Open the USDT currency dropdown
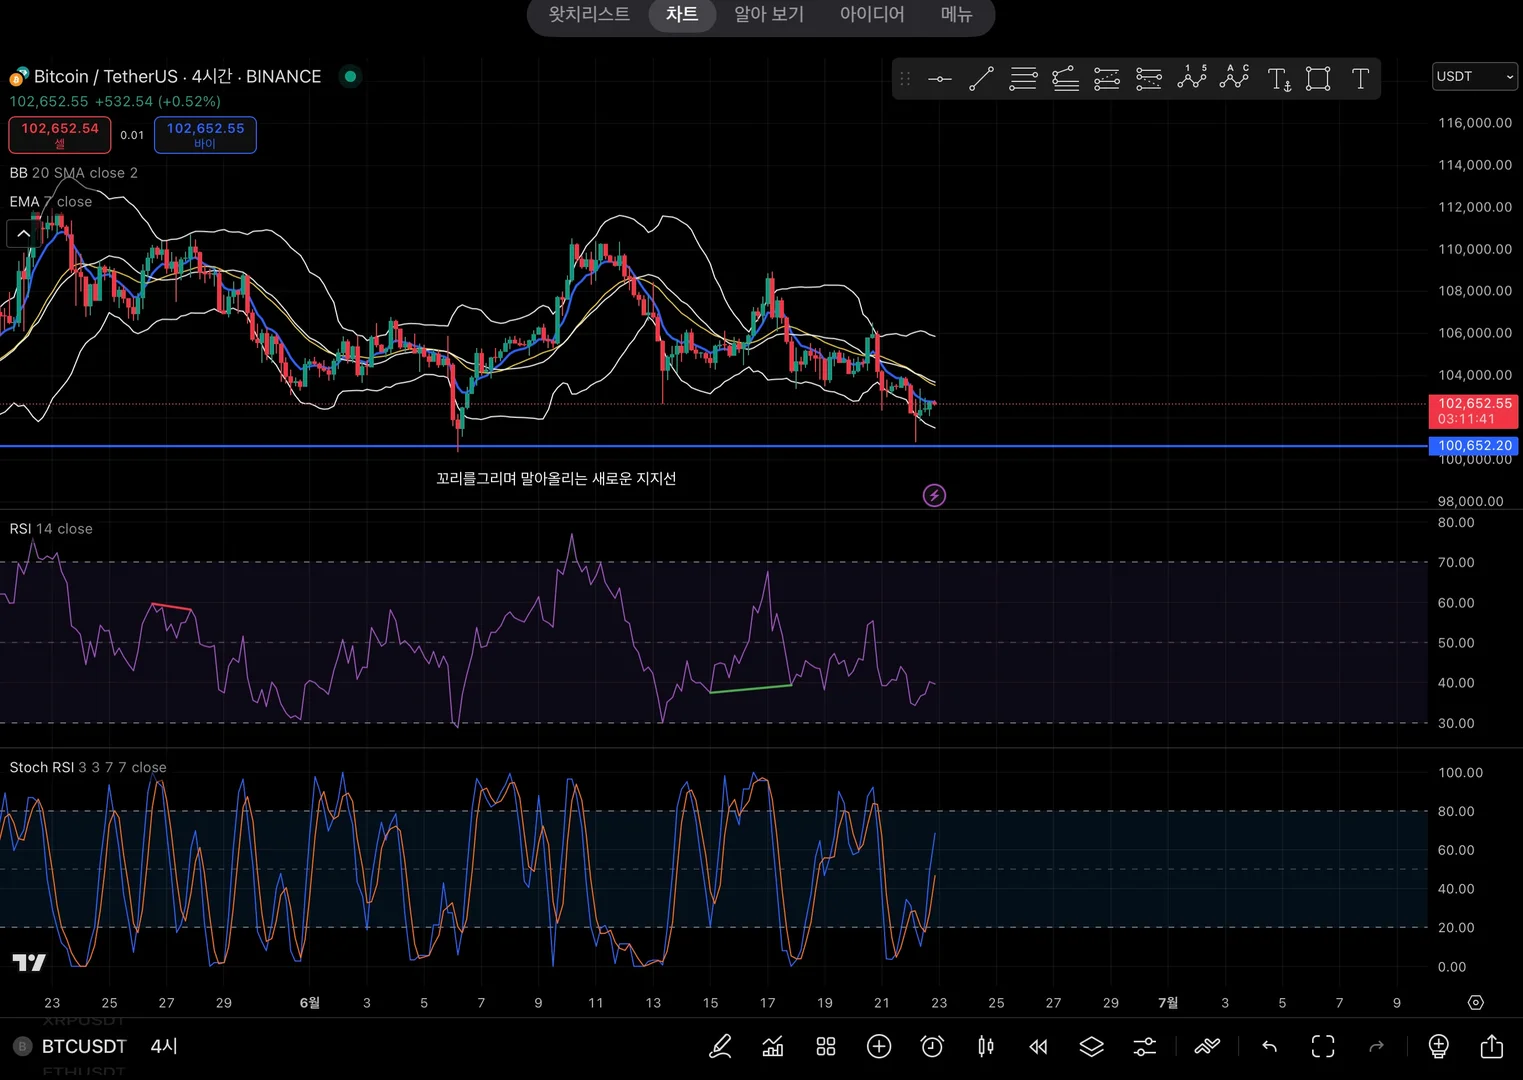1523x1080 pixels. click(x=1475, y=77)
